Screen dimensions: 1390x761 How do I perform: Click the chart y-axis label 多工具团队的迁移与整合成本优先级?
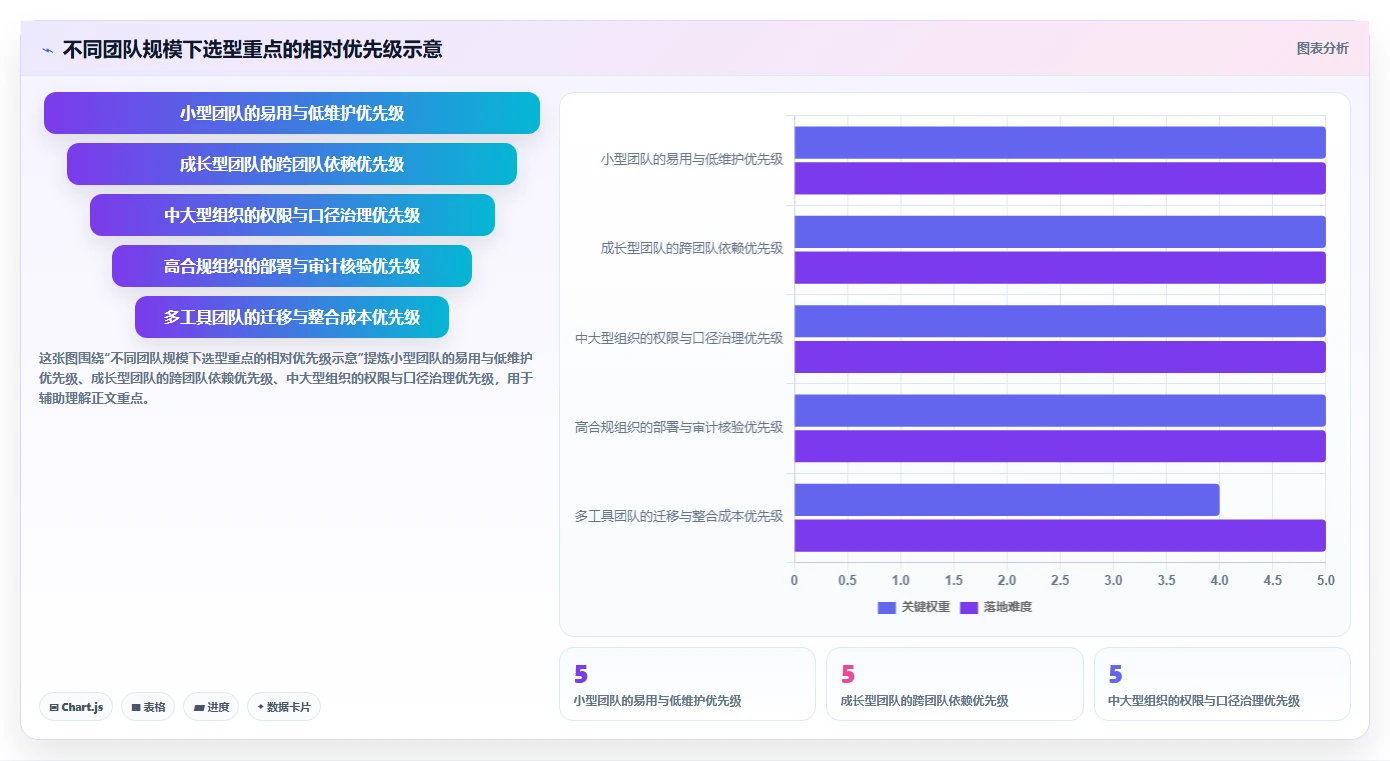click(x=679, y=516)
